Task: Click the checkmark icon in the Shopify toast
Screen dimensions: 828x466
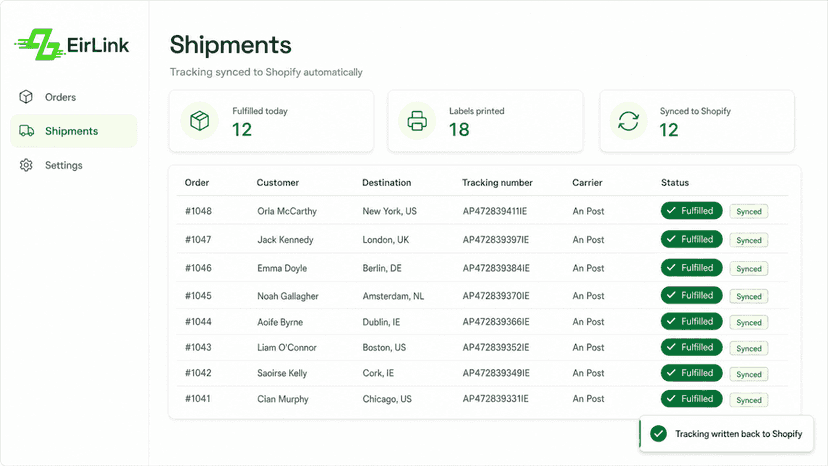Action: pos(658,434)
